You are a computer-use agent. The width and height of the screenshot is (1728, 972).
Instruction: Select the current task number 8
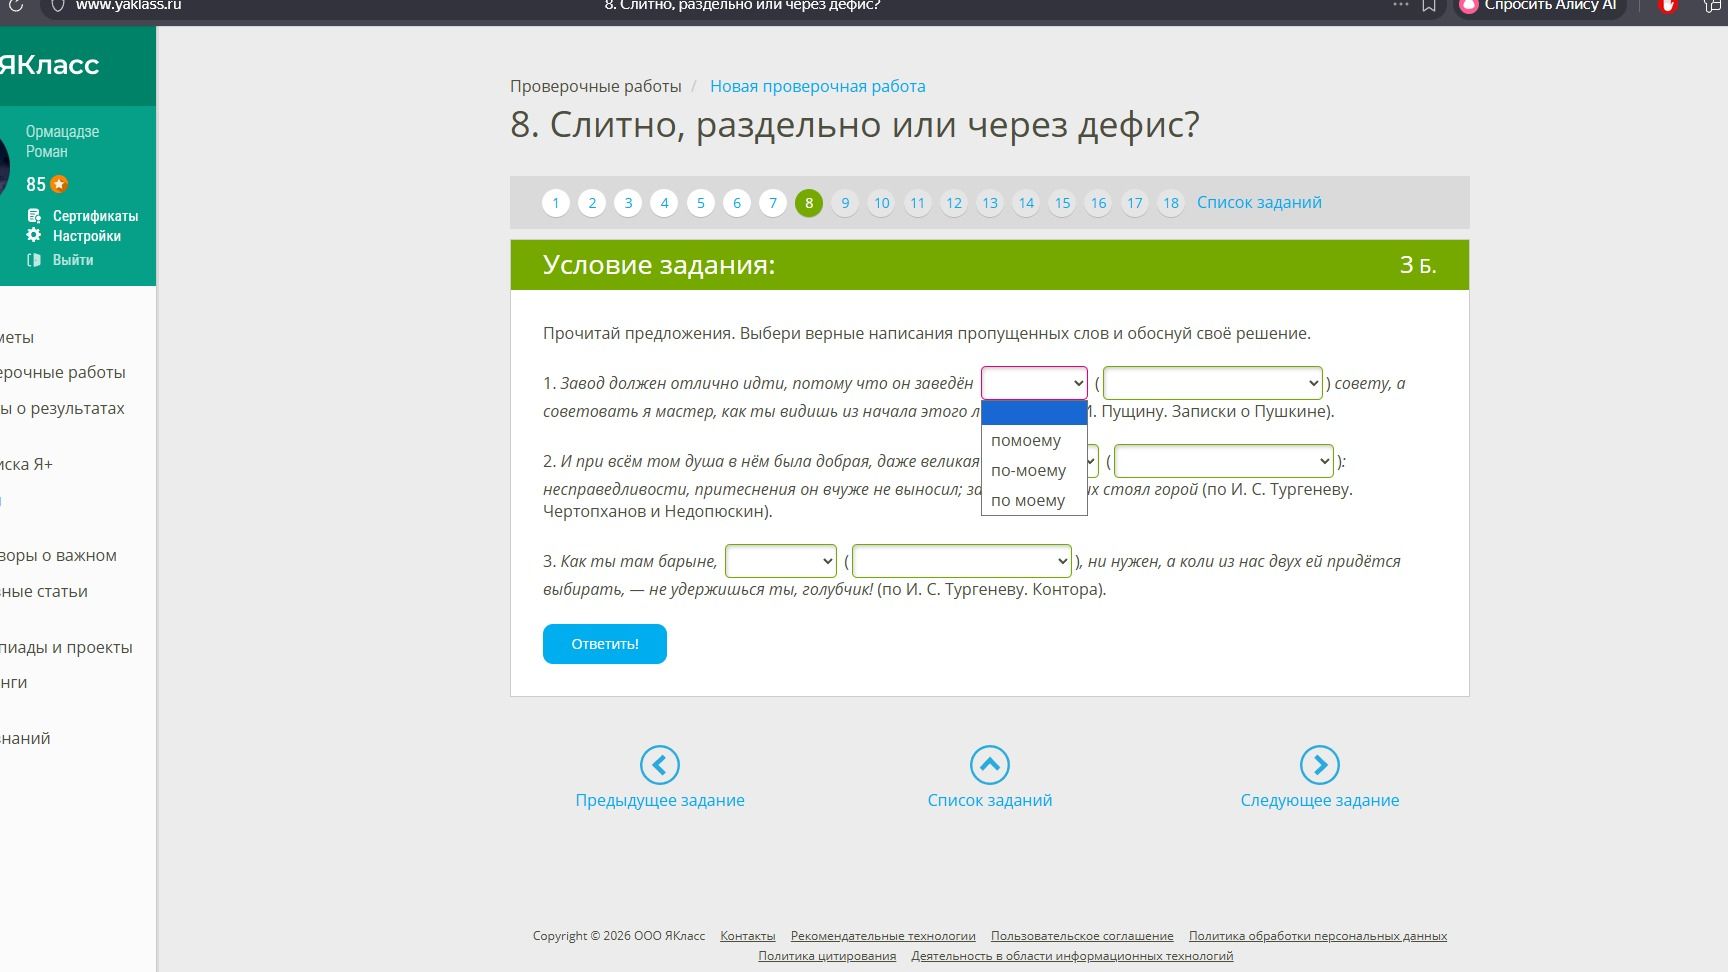(809, 203)
